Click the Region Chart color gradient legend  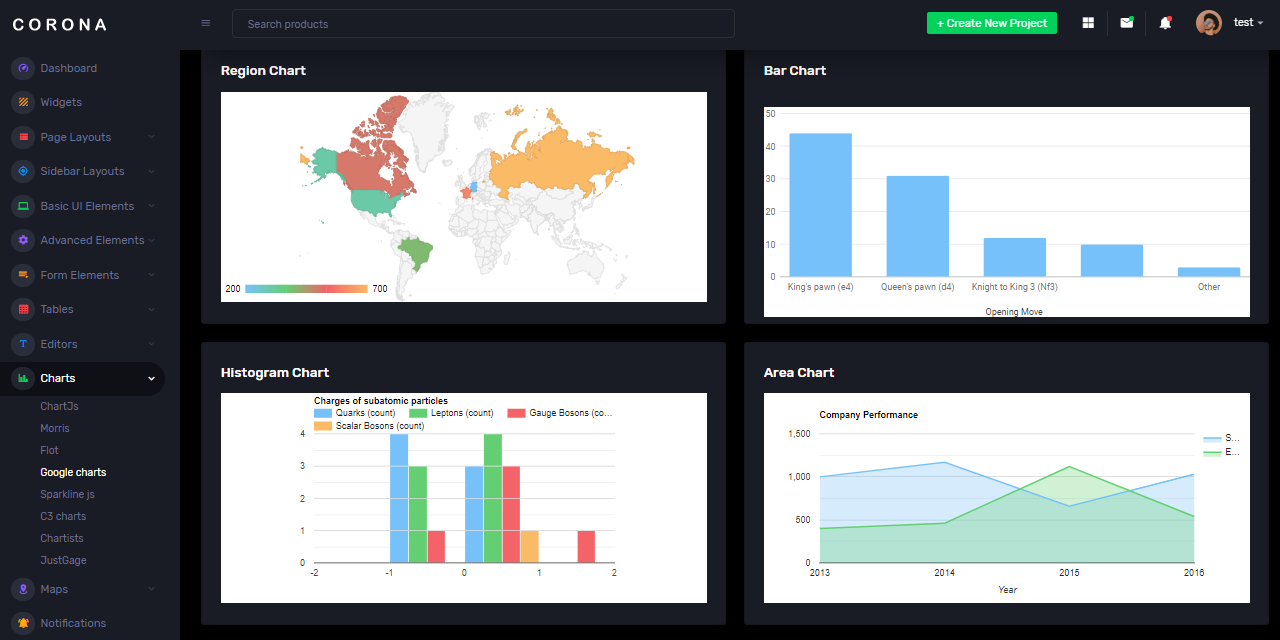306,288
